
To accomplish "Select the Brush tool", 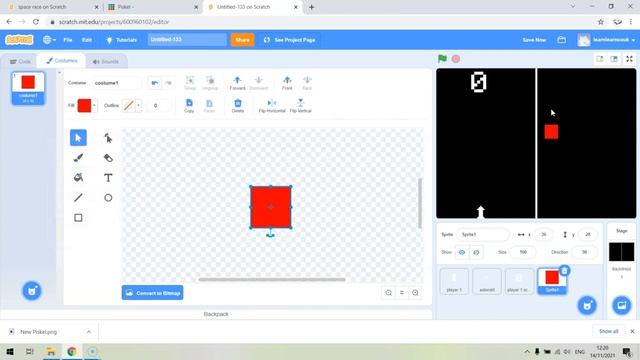I will point(78,158).
